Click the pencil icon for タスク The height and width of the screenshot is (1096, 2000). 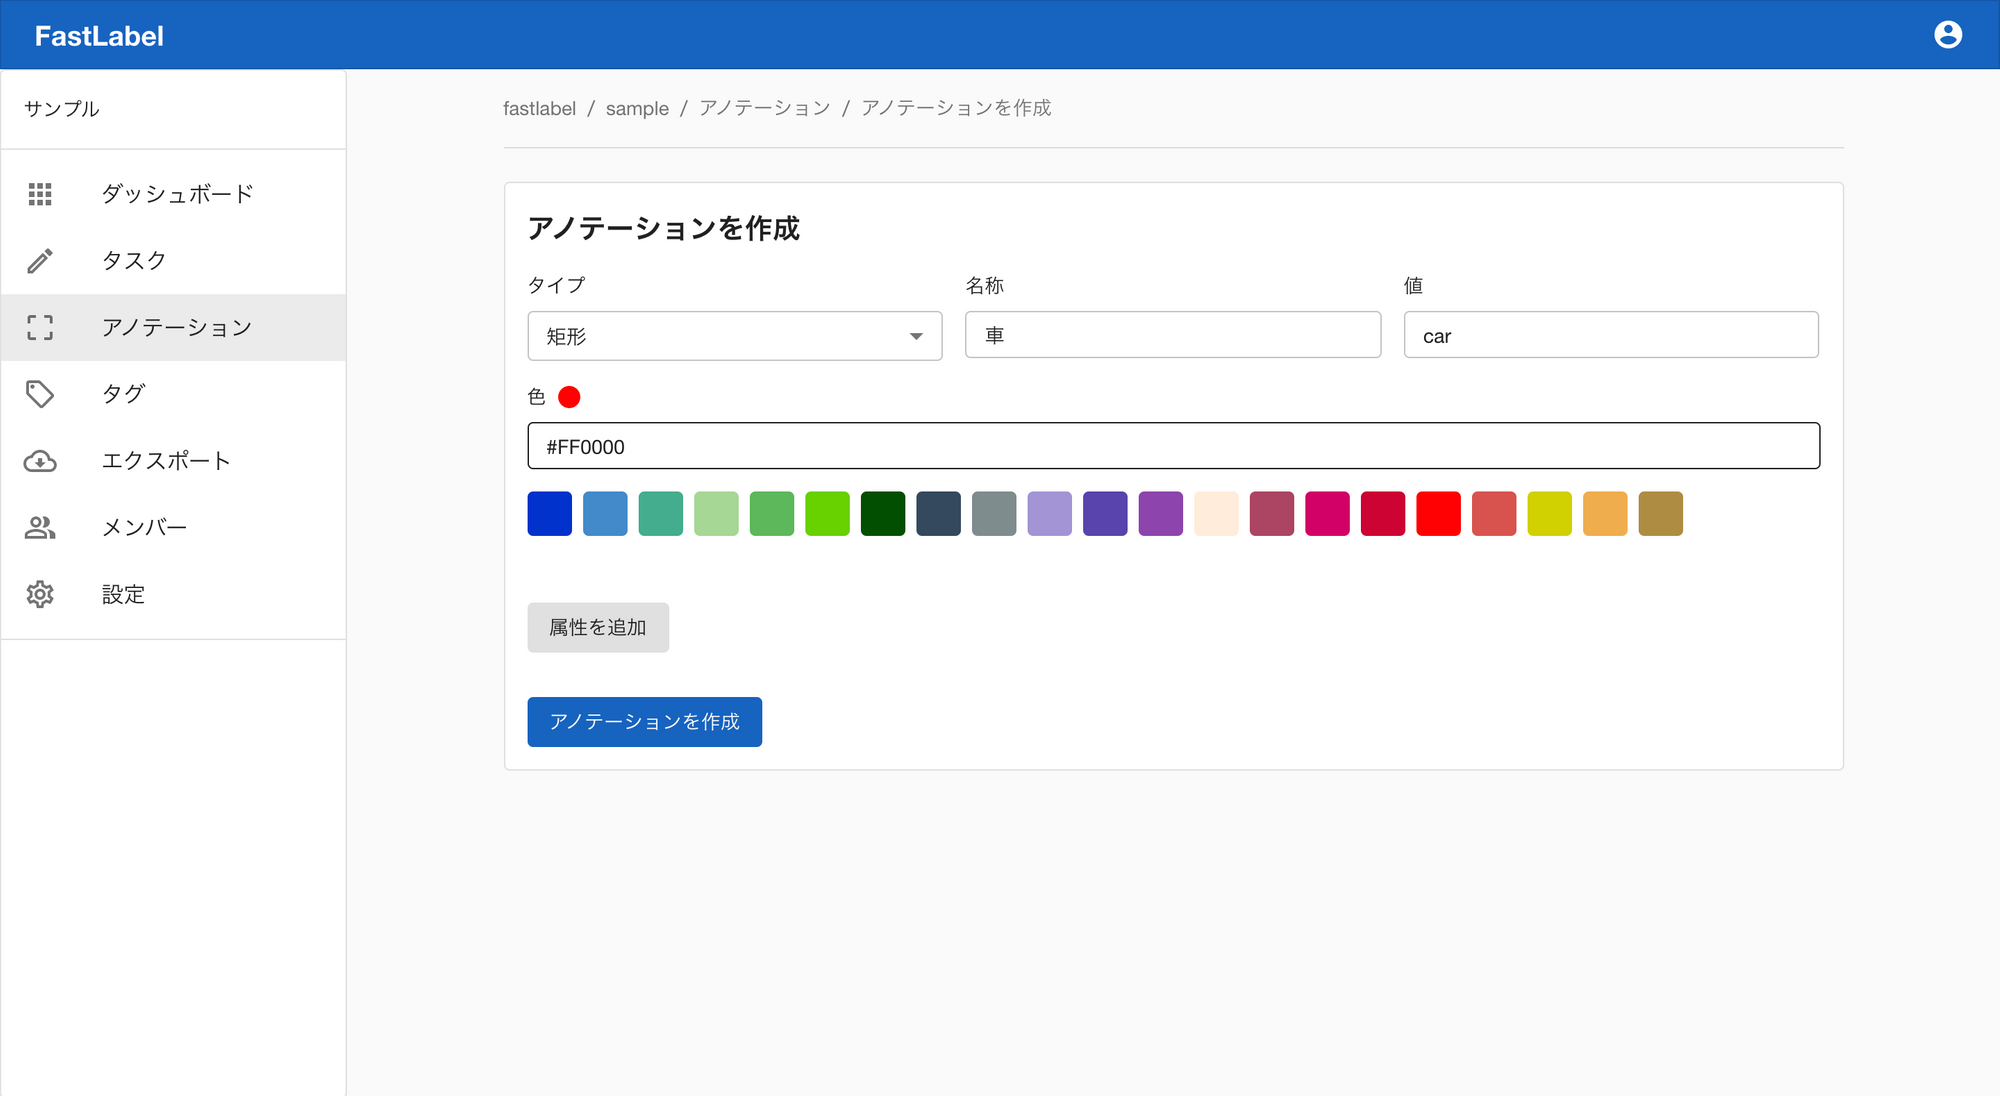point(40,261)
